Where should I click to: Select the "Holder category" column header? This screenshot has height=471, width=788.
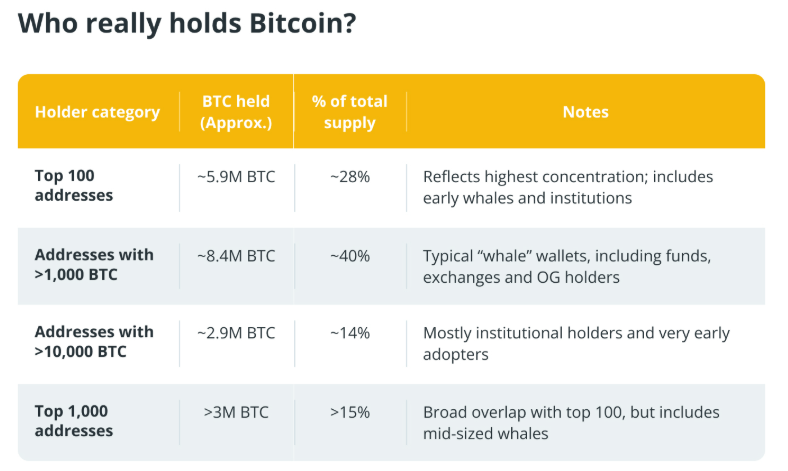97,112
